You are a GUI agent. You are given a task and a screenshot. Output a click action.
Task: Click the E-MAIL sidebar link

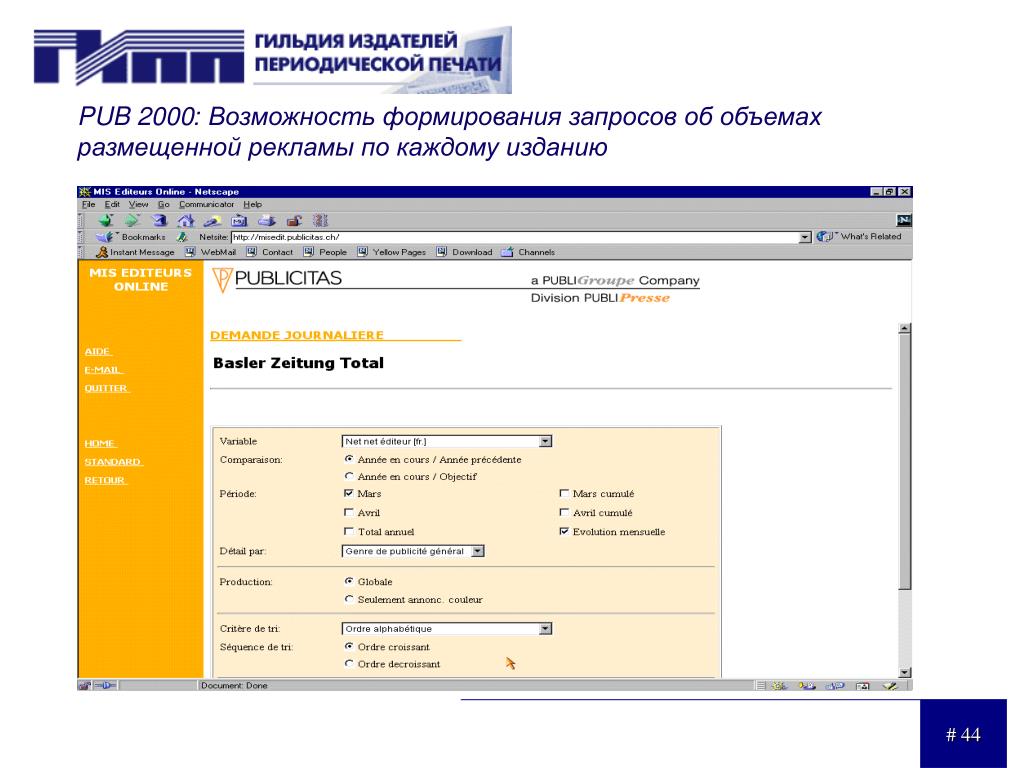pos(103,370)
